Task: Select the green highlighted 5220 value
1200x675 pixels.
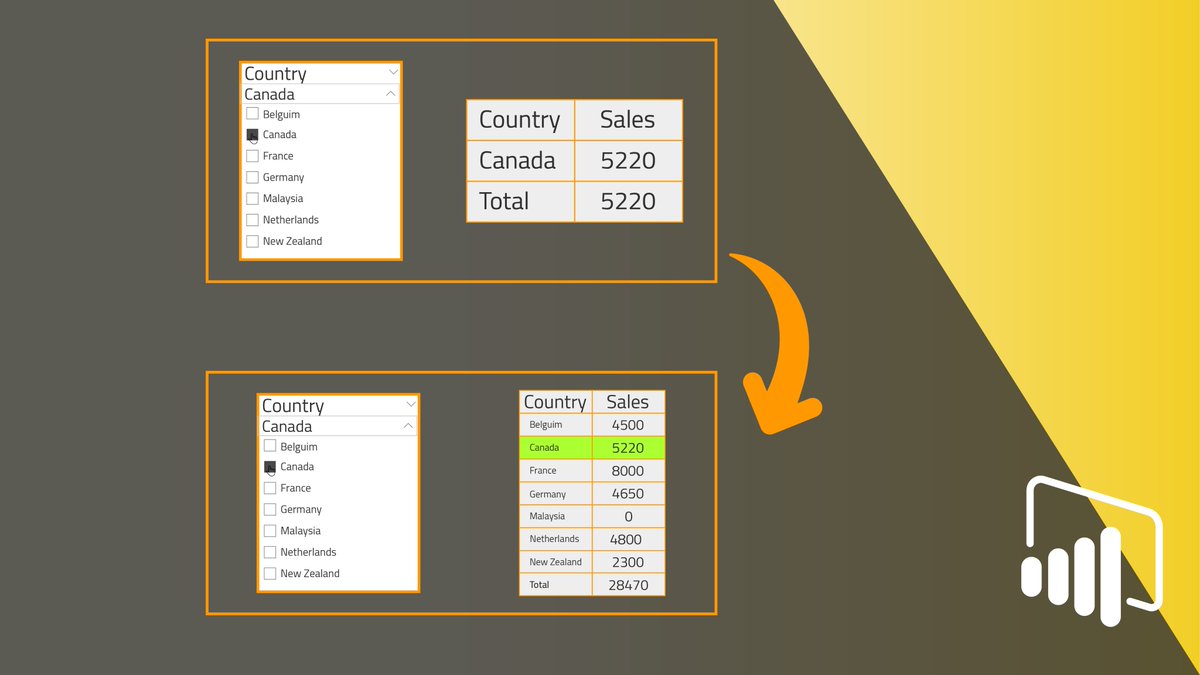Action: tap(628, 448)
